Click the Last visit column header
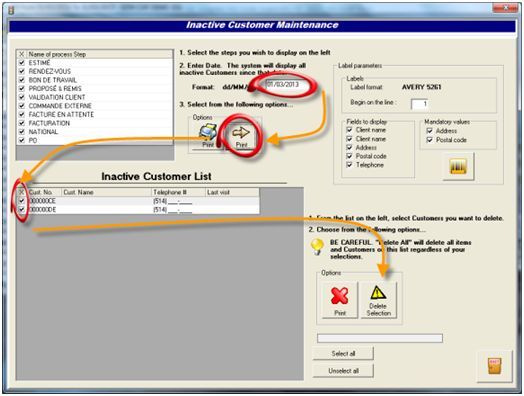Viewport: 524px width, 396px height. coord(232,192)
